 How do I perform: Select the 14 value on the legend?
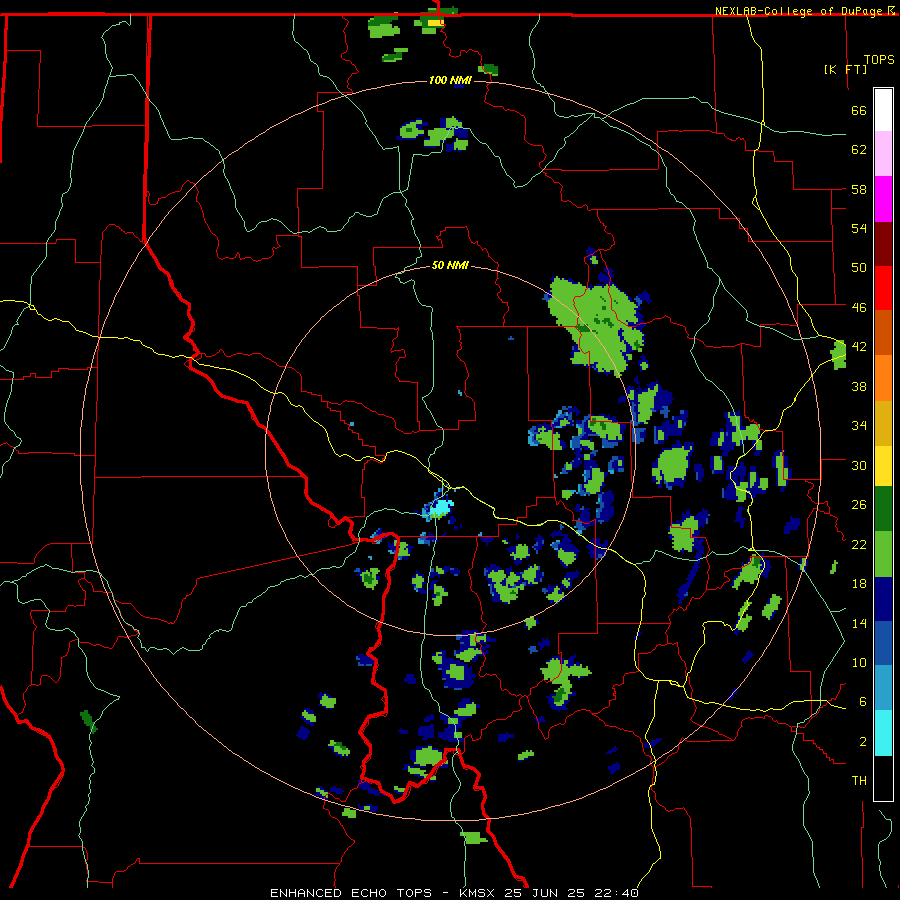point(859,623)
